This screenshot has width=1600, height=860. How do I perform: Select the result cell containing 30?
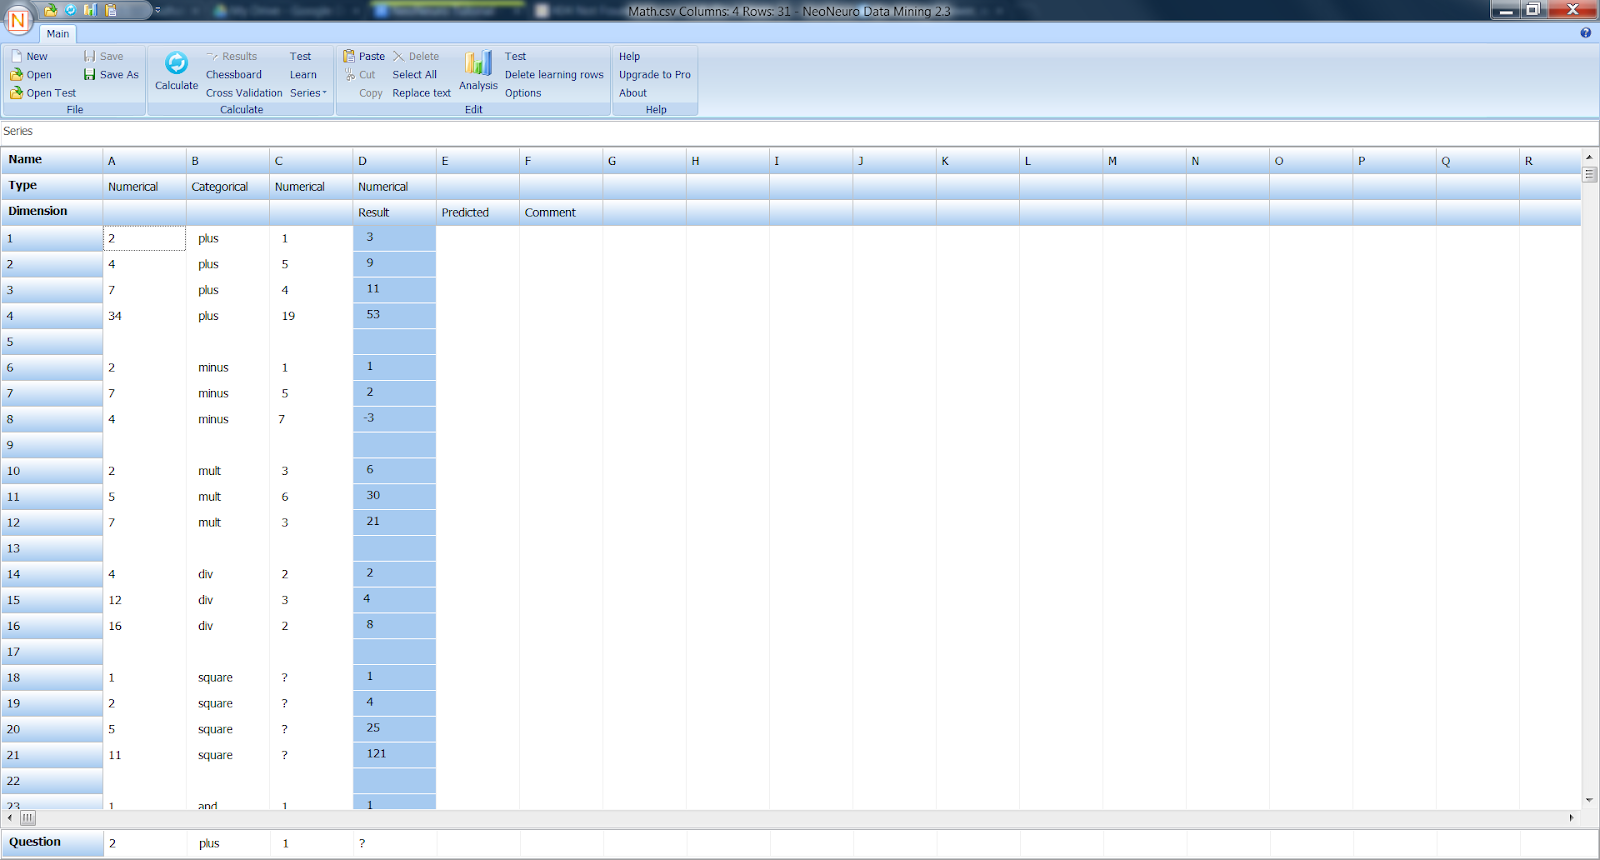[394, 496]
